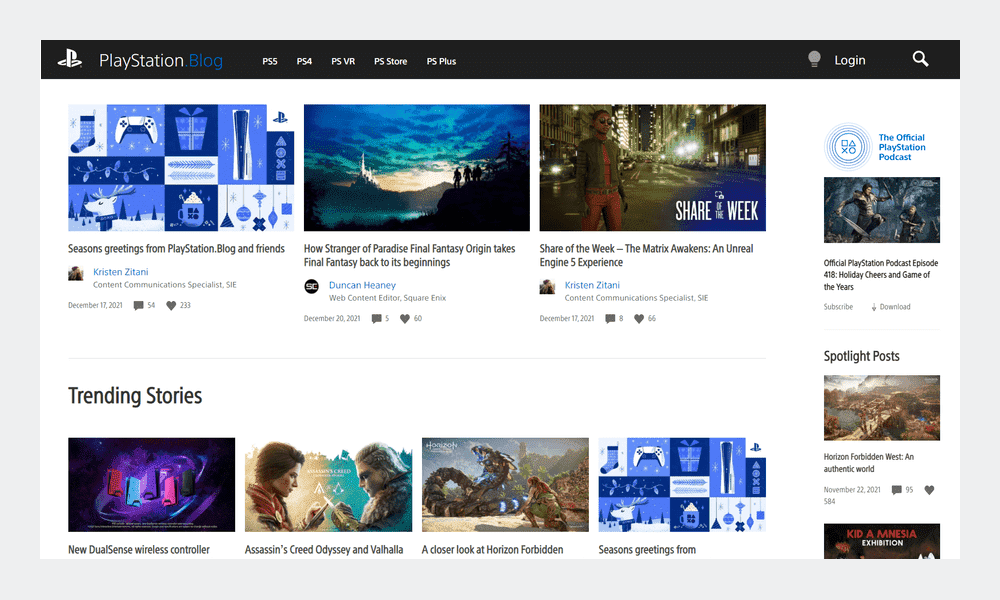Click the Share of the Week Matrix thumbnail
The image size is (1000, 600).
[x=652, y=168]
